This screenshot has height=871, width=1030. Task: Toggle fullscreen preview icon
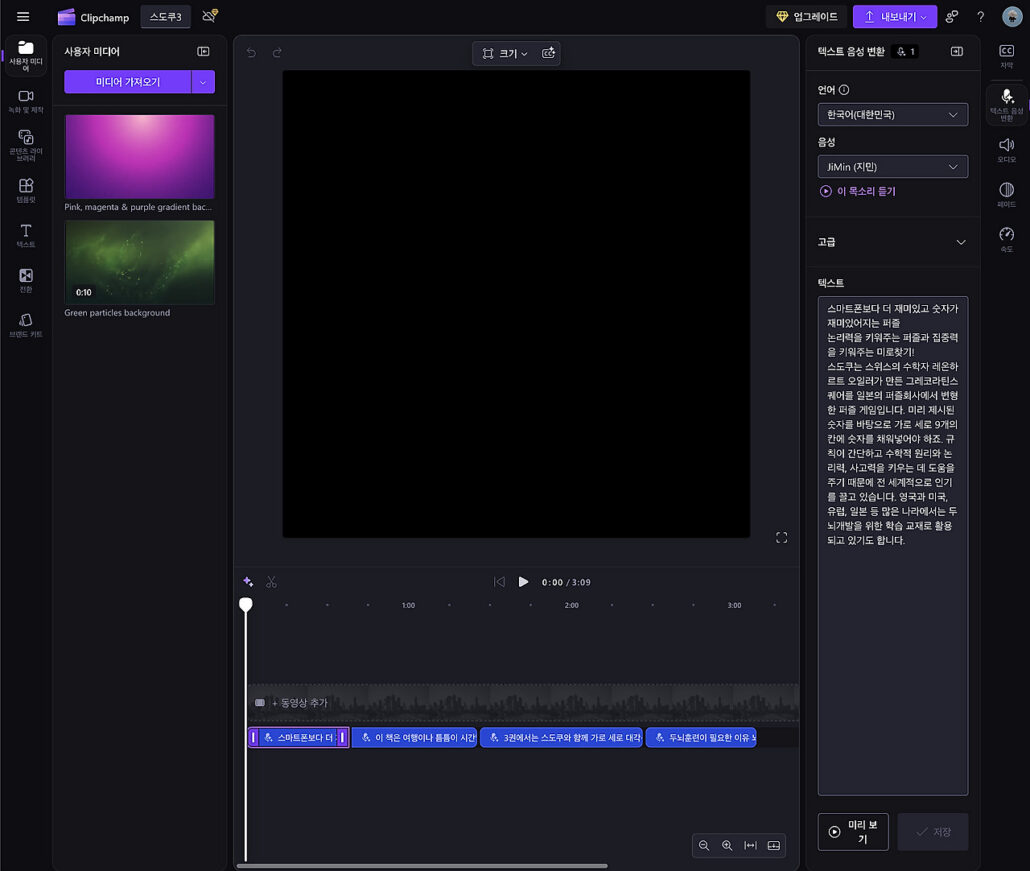tap(781, 538)
